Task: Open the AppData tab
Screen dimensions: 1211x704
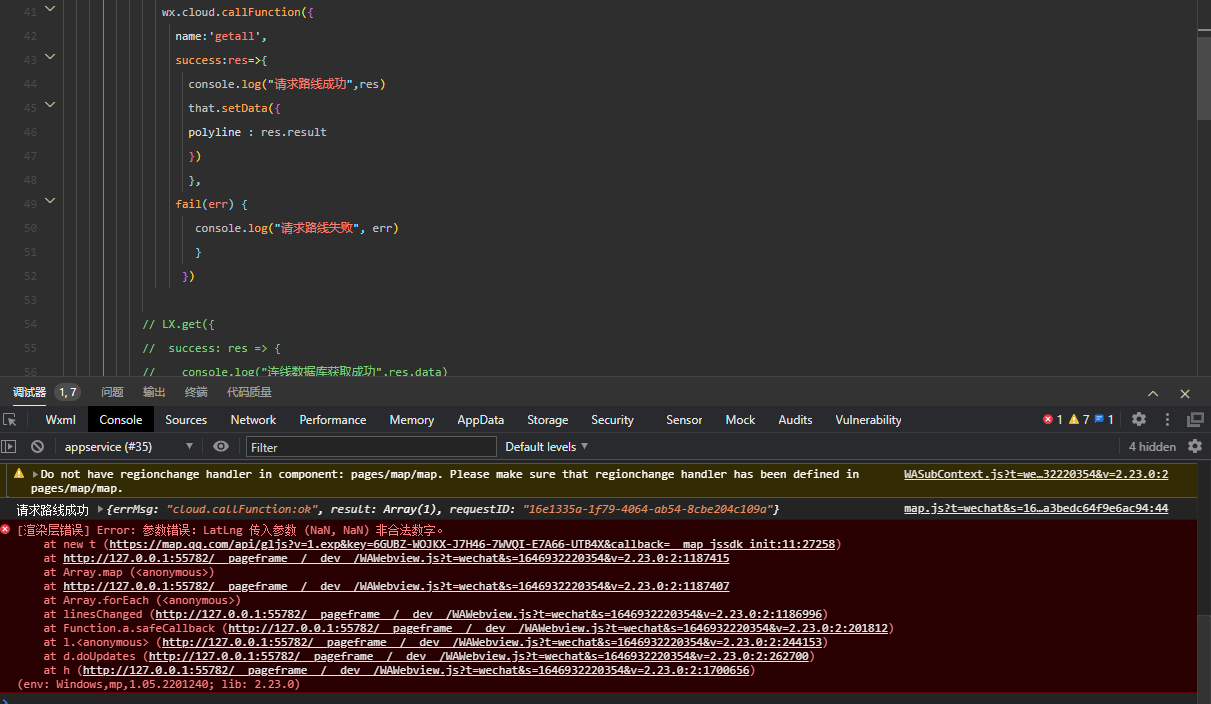Action: [x=480, y=420]
